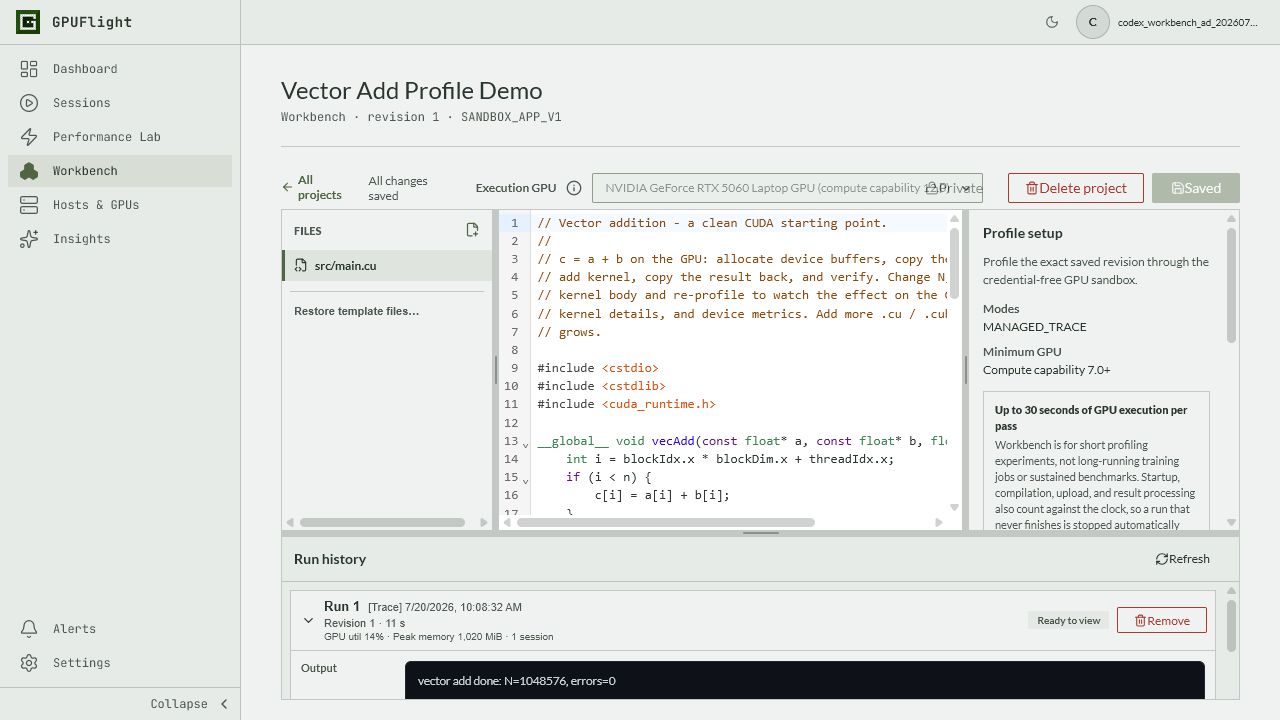Image resolution: width=1280 pixels, height=720 pixels.
Task: Click the MANAGED_TRACE mode value
Action: (1035, 327)
